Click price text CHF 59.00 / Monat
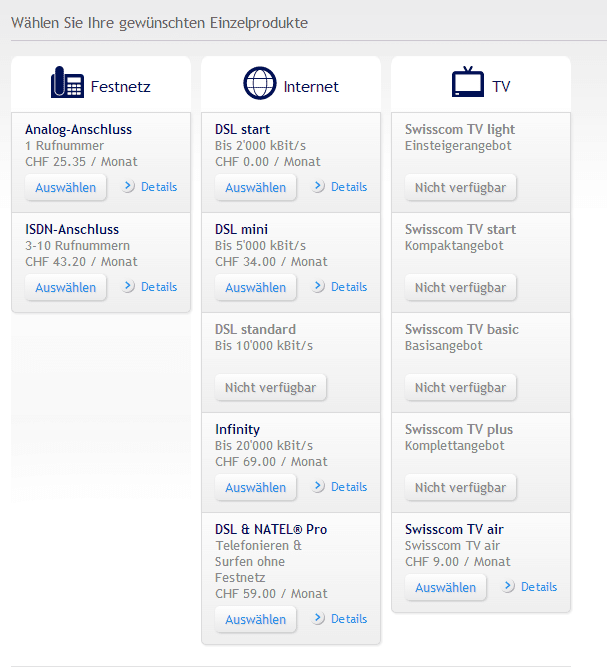The height and width of the screenshot is (669, 607). coord(271,593)
